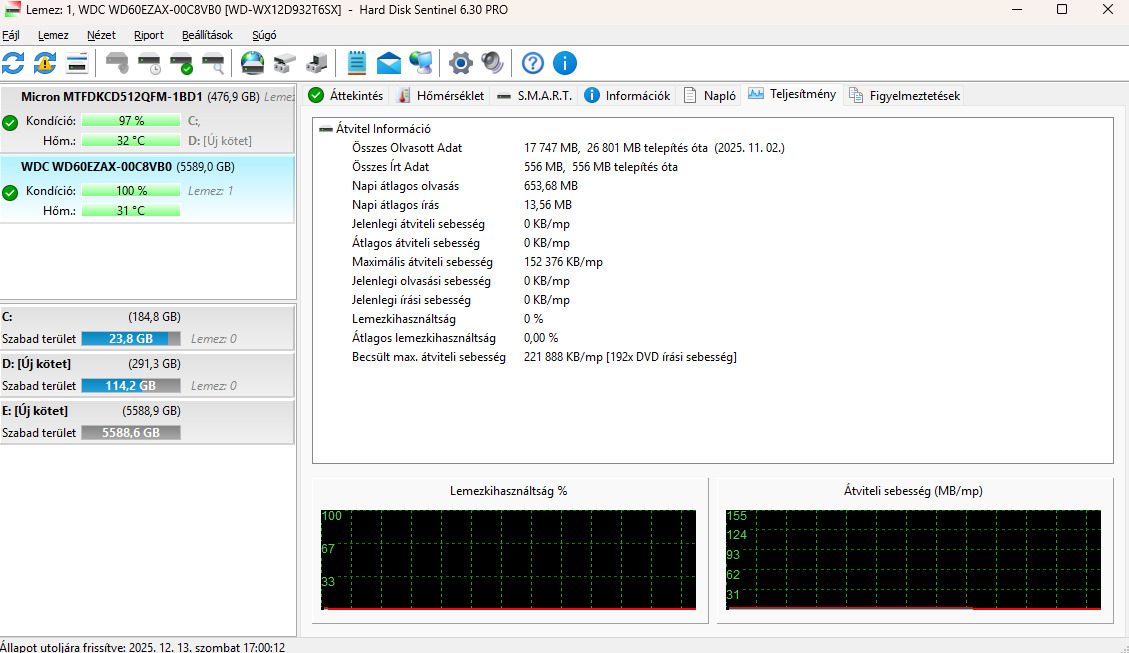Minimize the Hard Disk Sentinel window

point(1017,10)
